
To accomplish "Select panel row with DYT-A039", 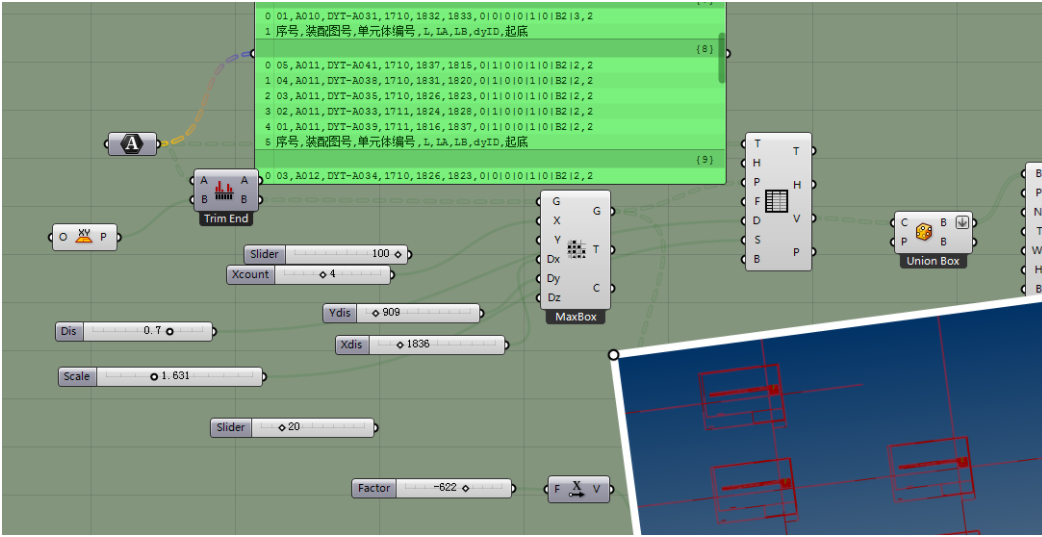I will (x=490, y=126).
